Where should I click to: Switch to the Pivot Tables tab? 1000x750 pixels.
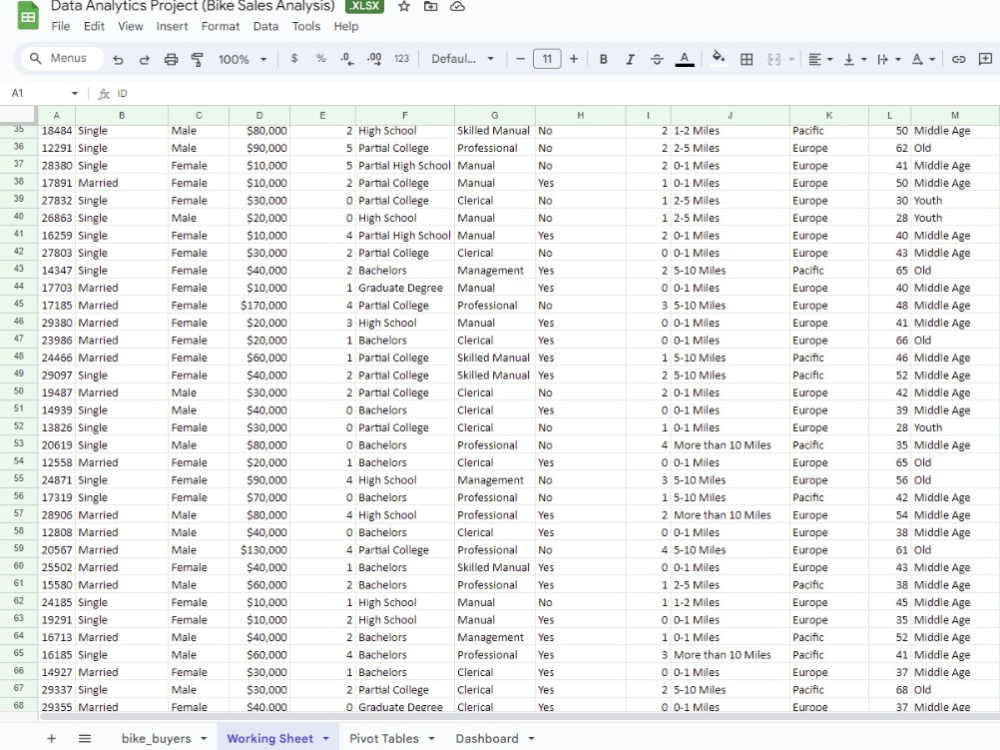pyautogui.click(x=384, y=739)
